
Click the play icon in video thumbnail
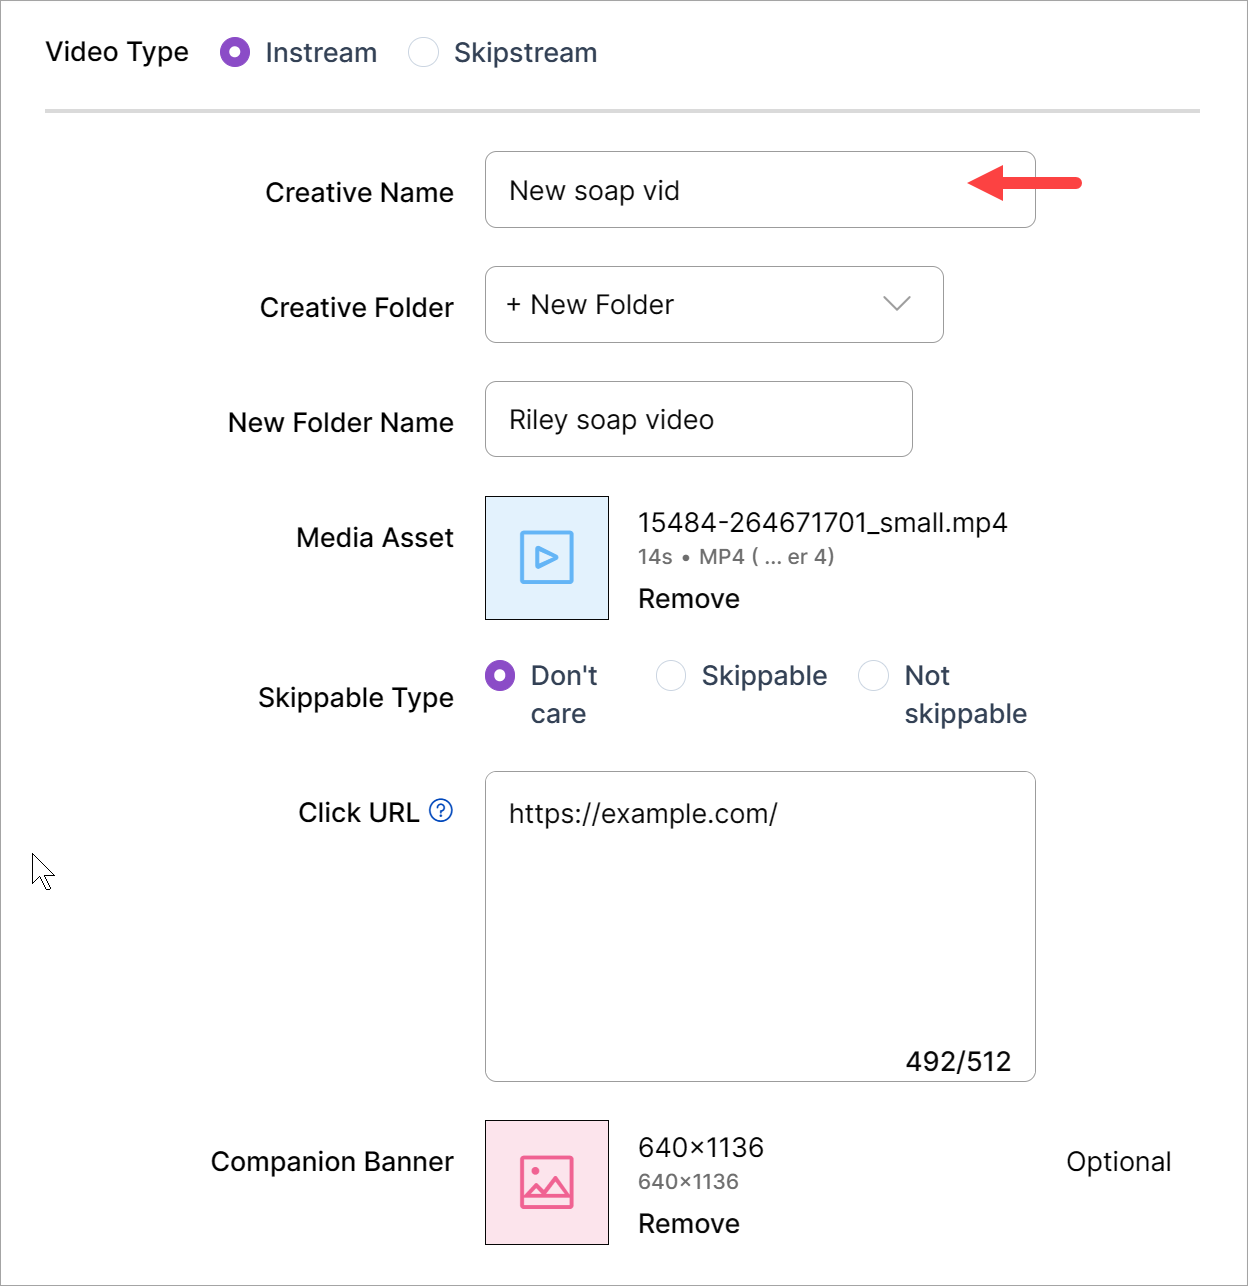click(547, 557)
